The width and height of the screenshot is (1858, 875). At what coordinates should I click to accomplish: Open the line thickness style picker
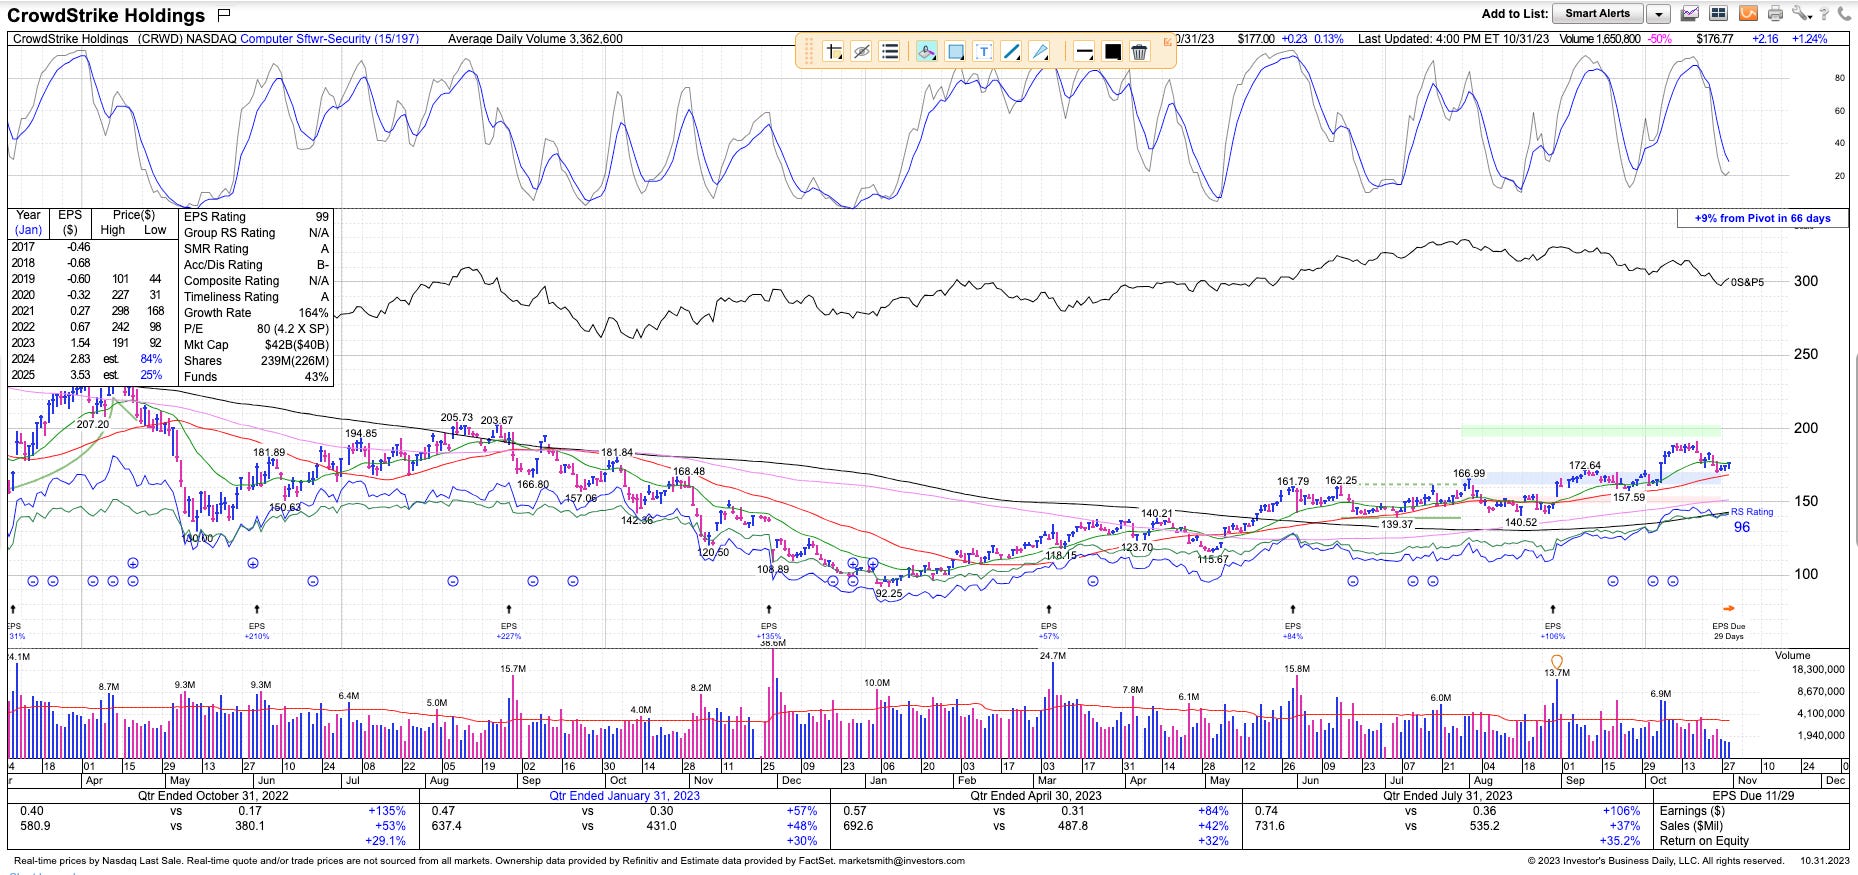1084,51
